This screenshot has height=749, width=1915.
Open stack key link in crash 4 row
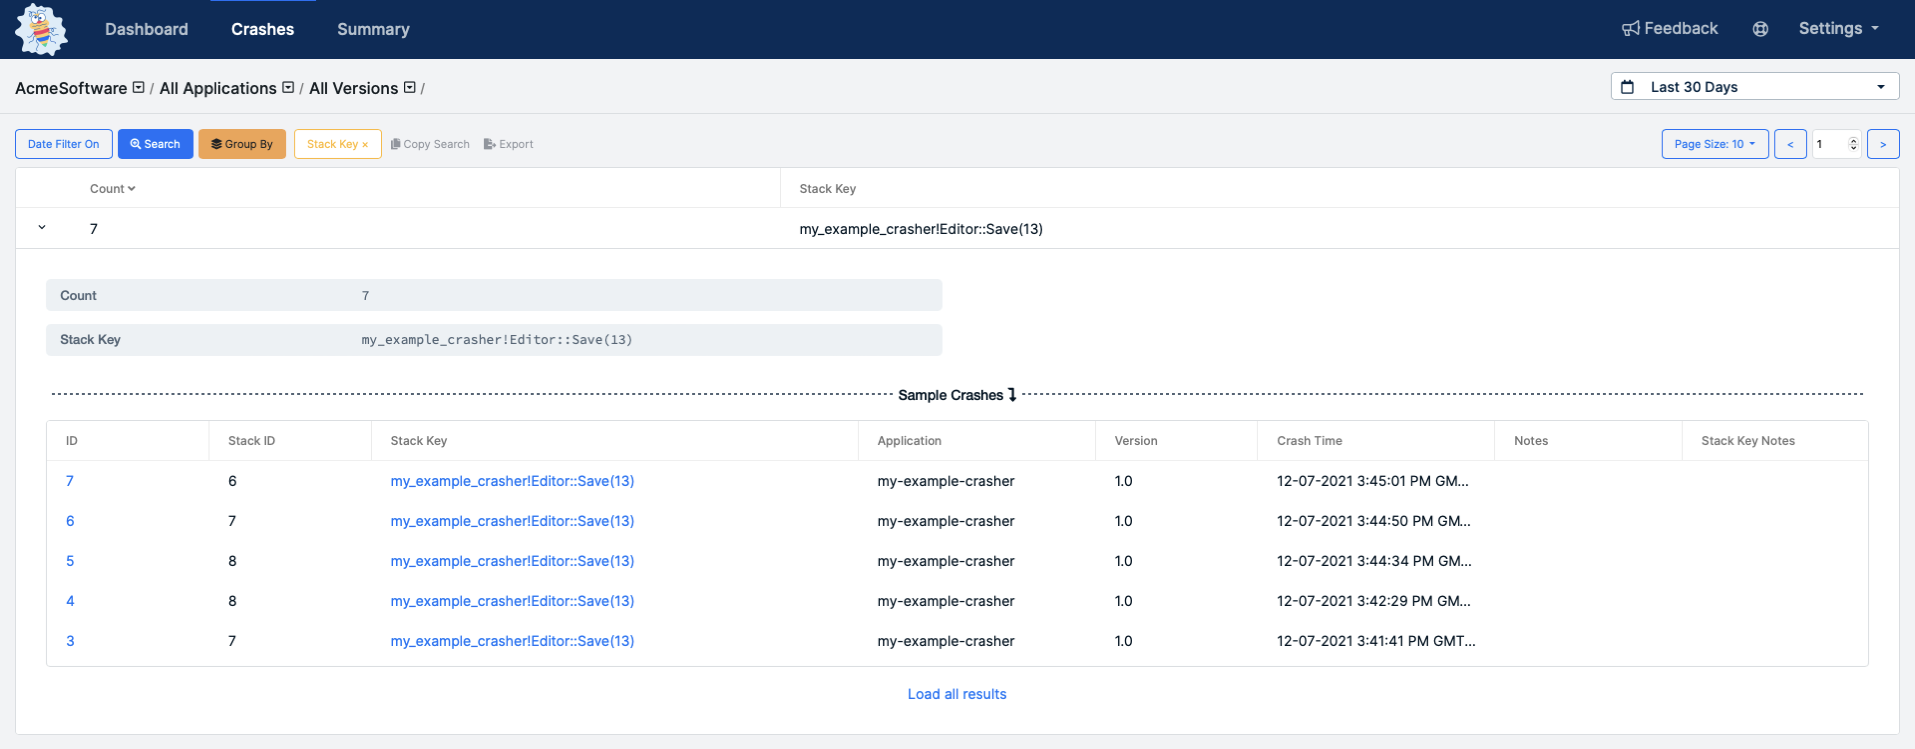pos(512,601)
